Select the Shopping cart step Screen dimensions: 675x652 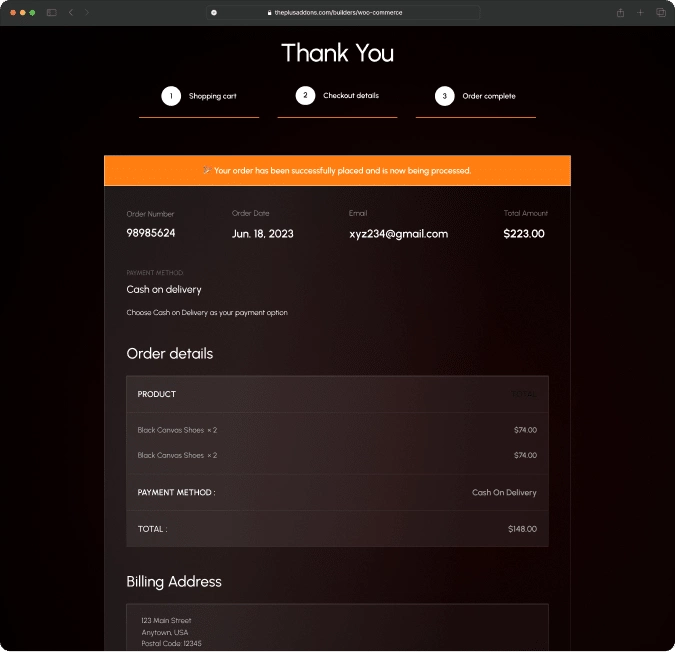click(212, 96)
